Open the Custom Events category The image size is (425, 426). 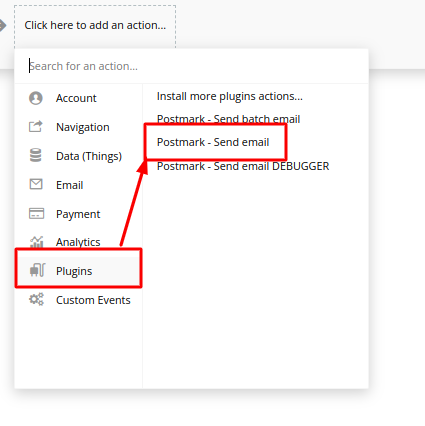(x=93, y=300)
